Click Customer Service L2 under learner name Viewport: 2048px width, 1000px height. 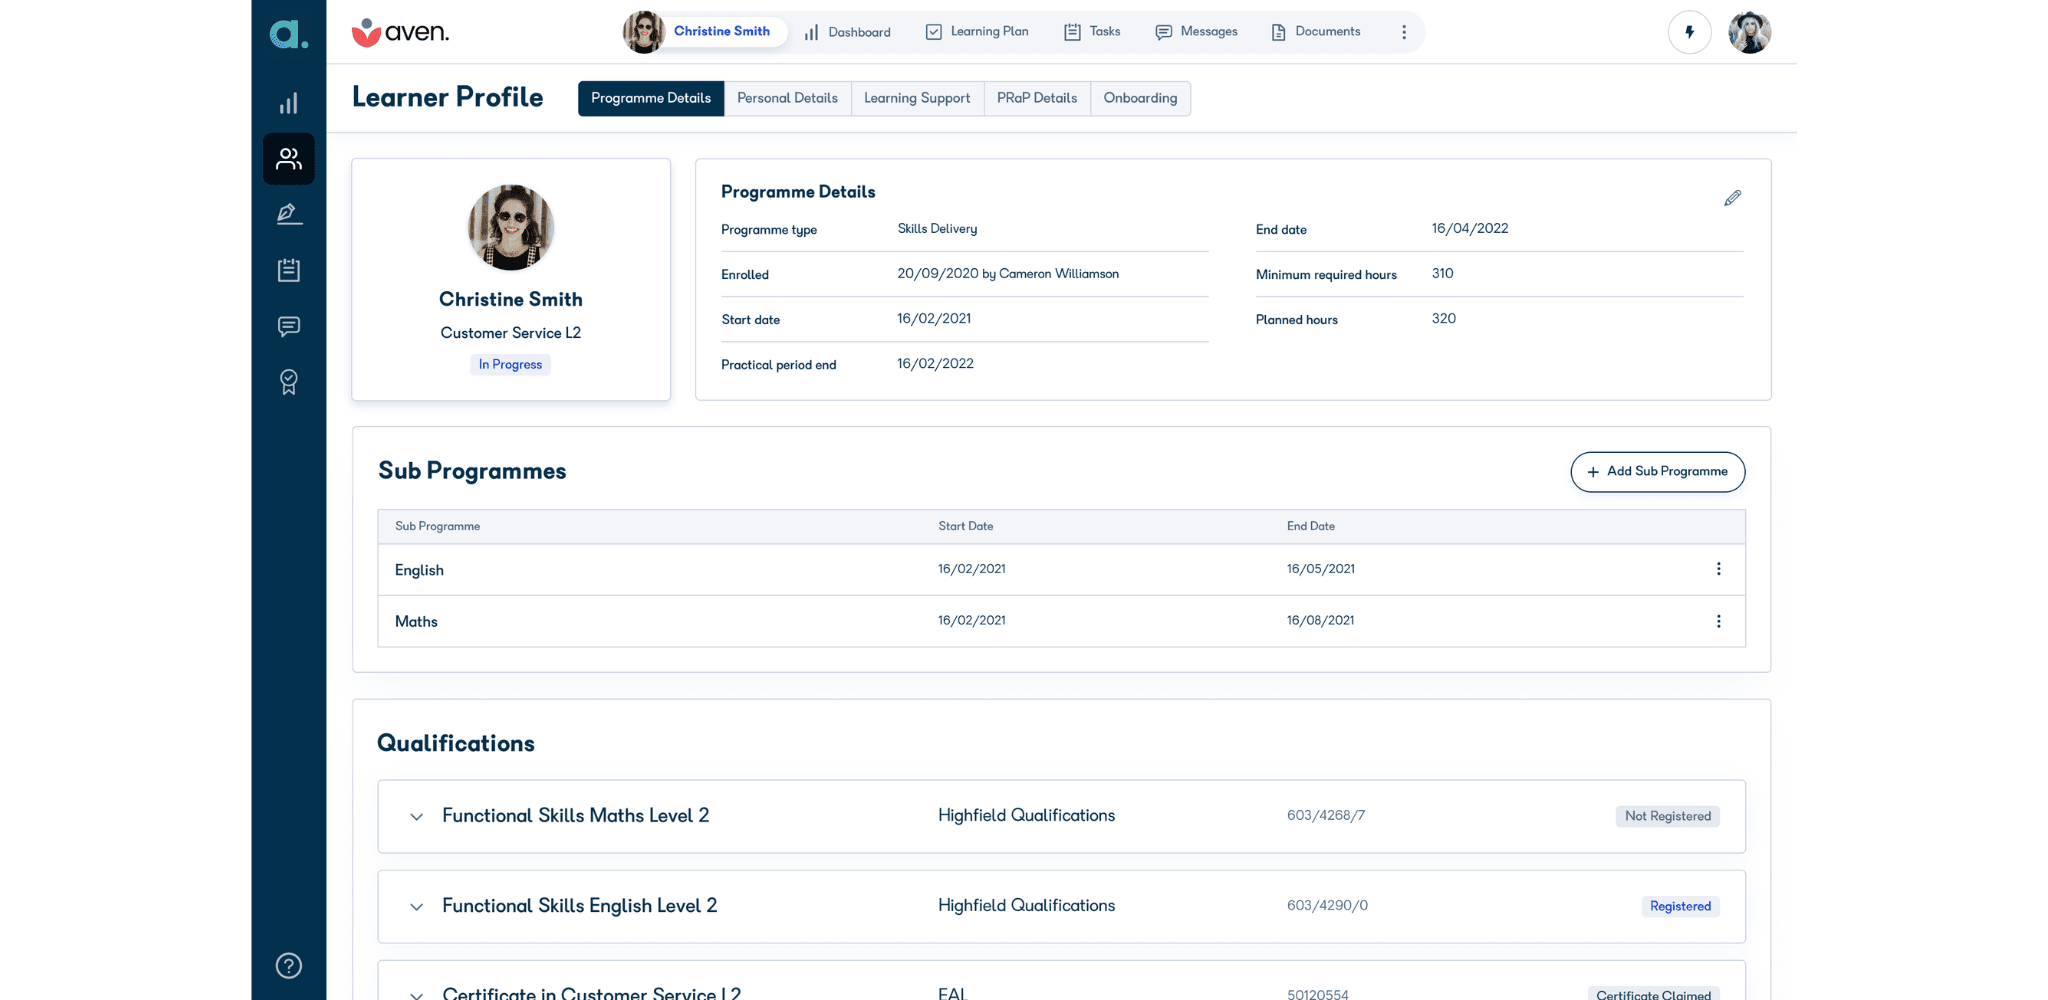point(511,333)
